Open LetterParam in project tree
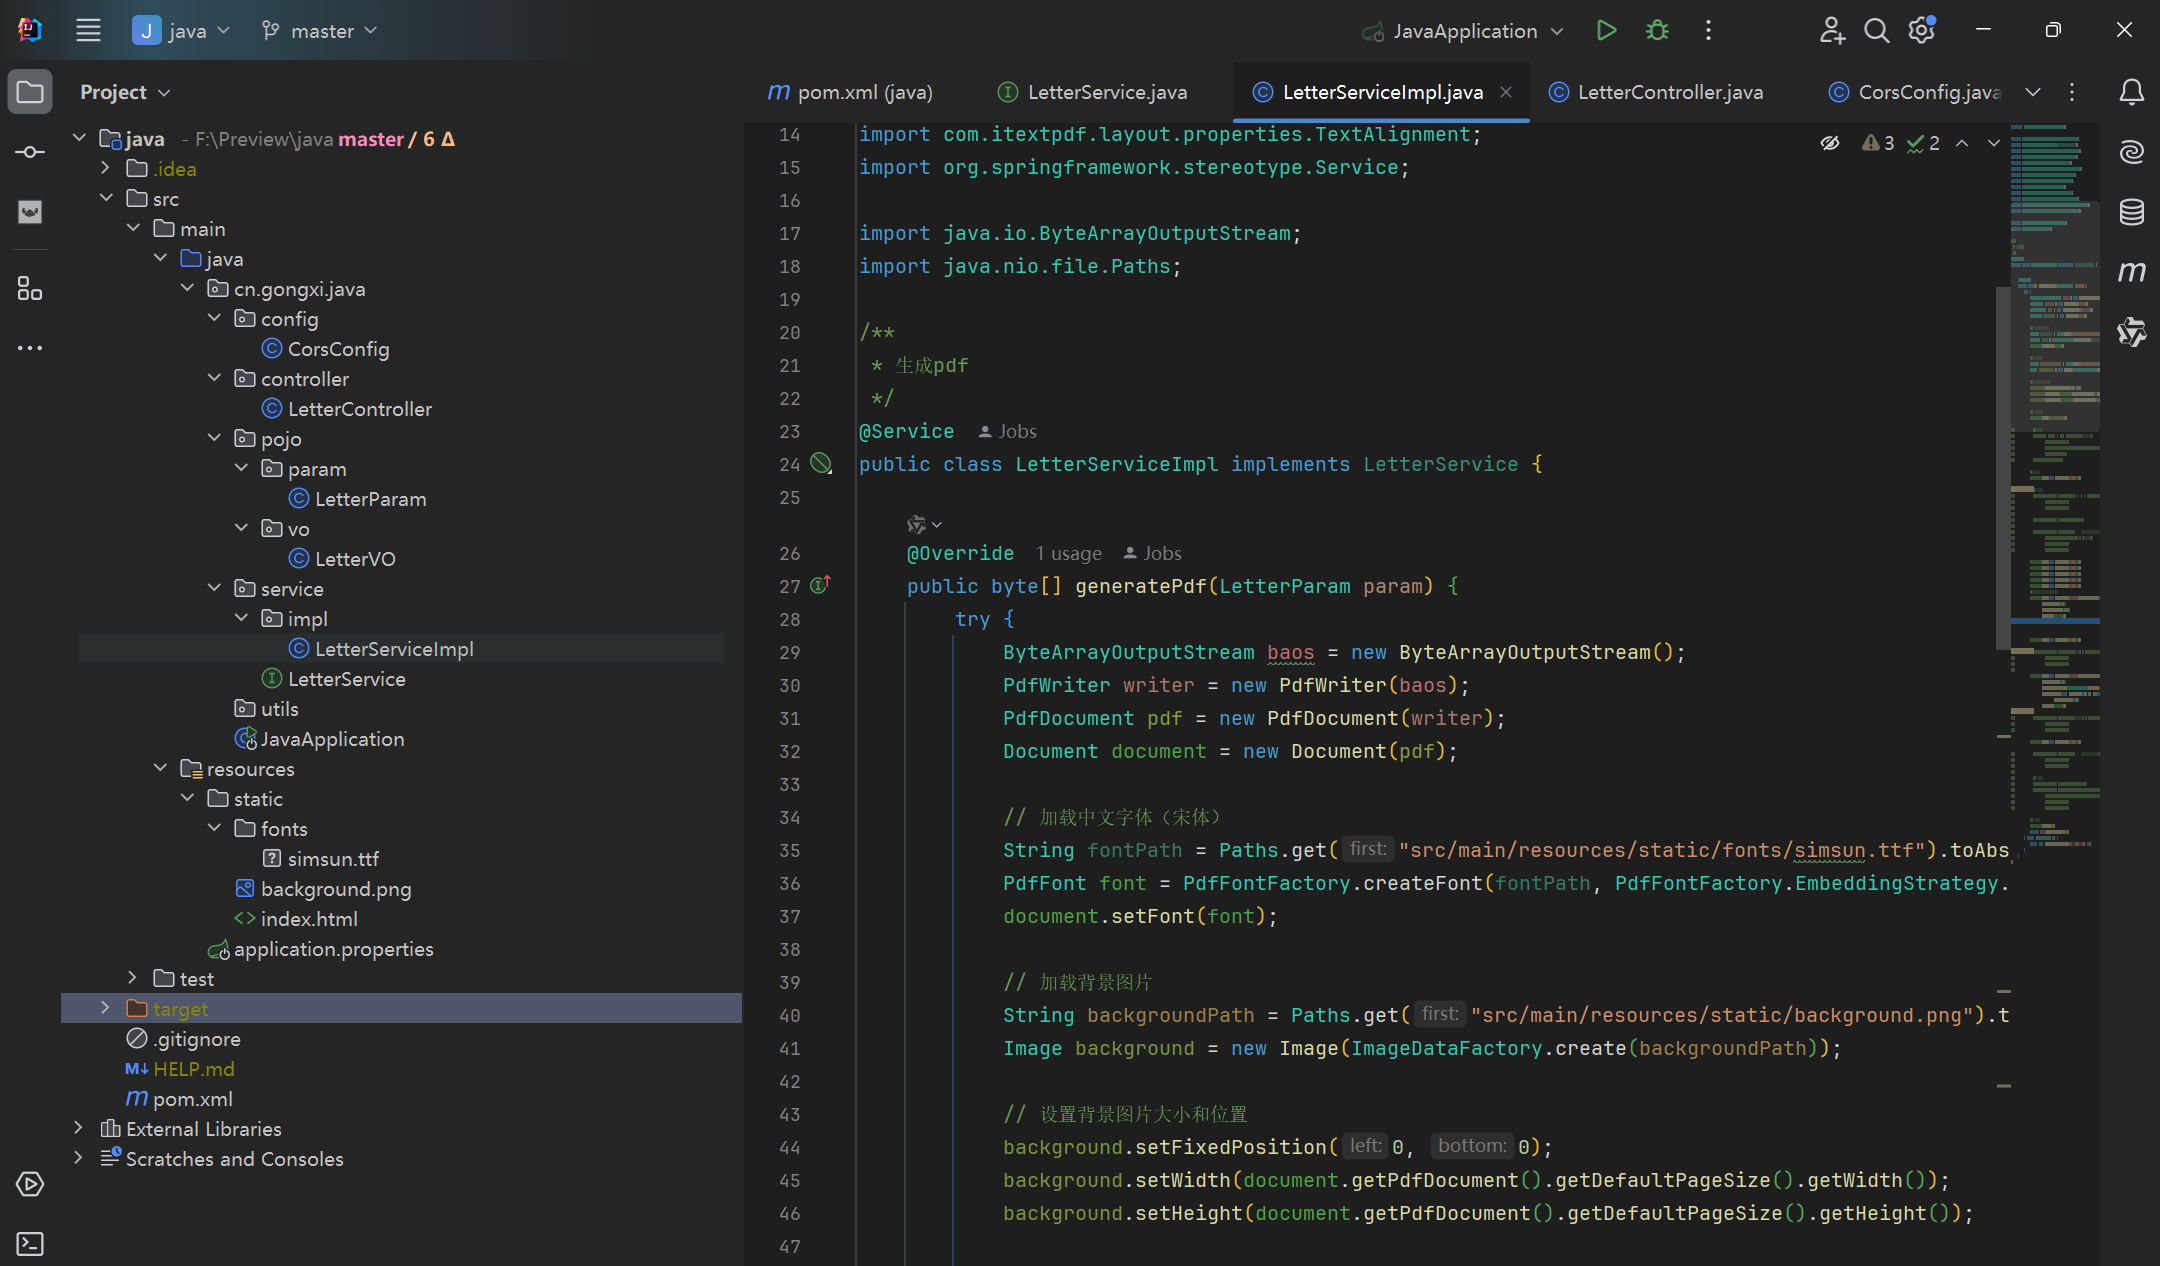Viewport: 2160px width, 1266px height. (x=358, y=498)
